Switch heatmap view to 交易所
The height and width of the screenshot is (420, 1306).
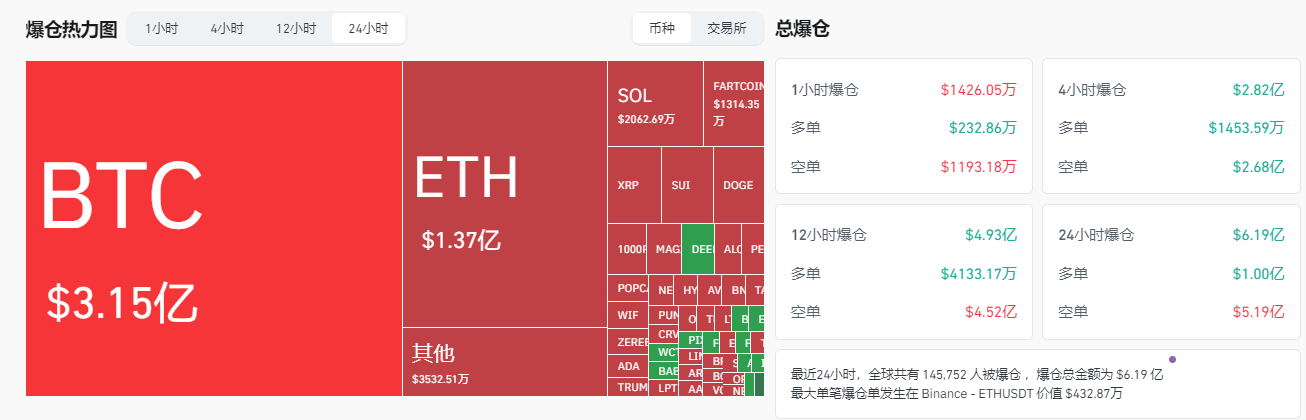(x=726, y=28)
